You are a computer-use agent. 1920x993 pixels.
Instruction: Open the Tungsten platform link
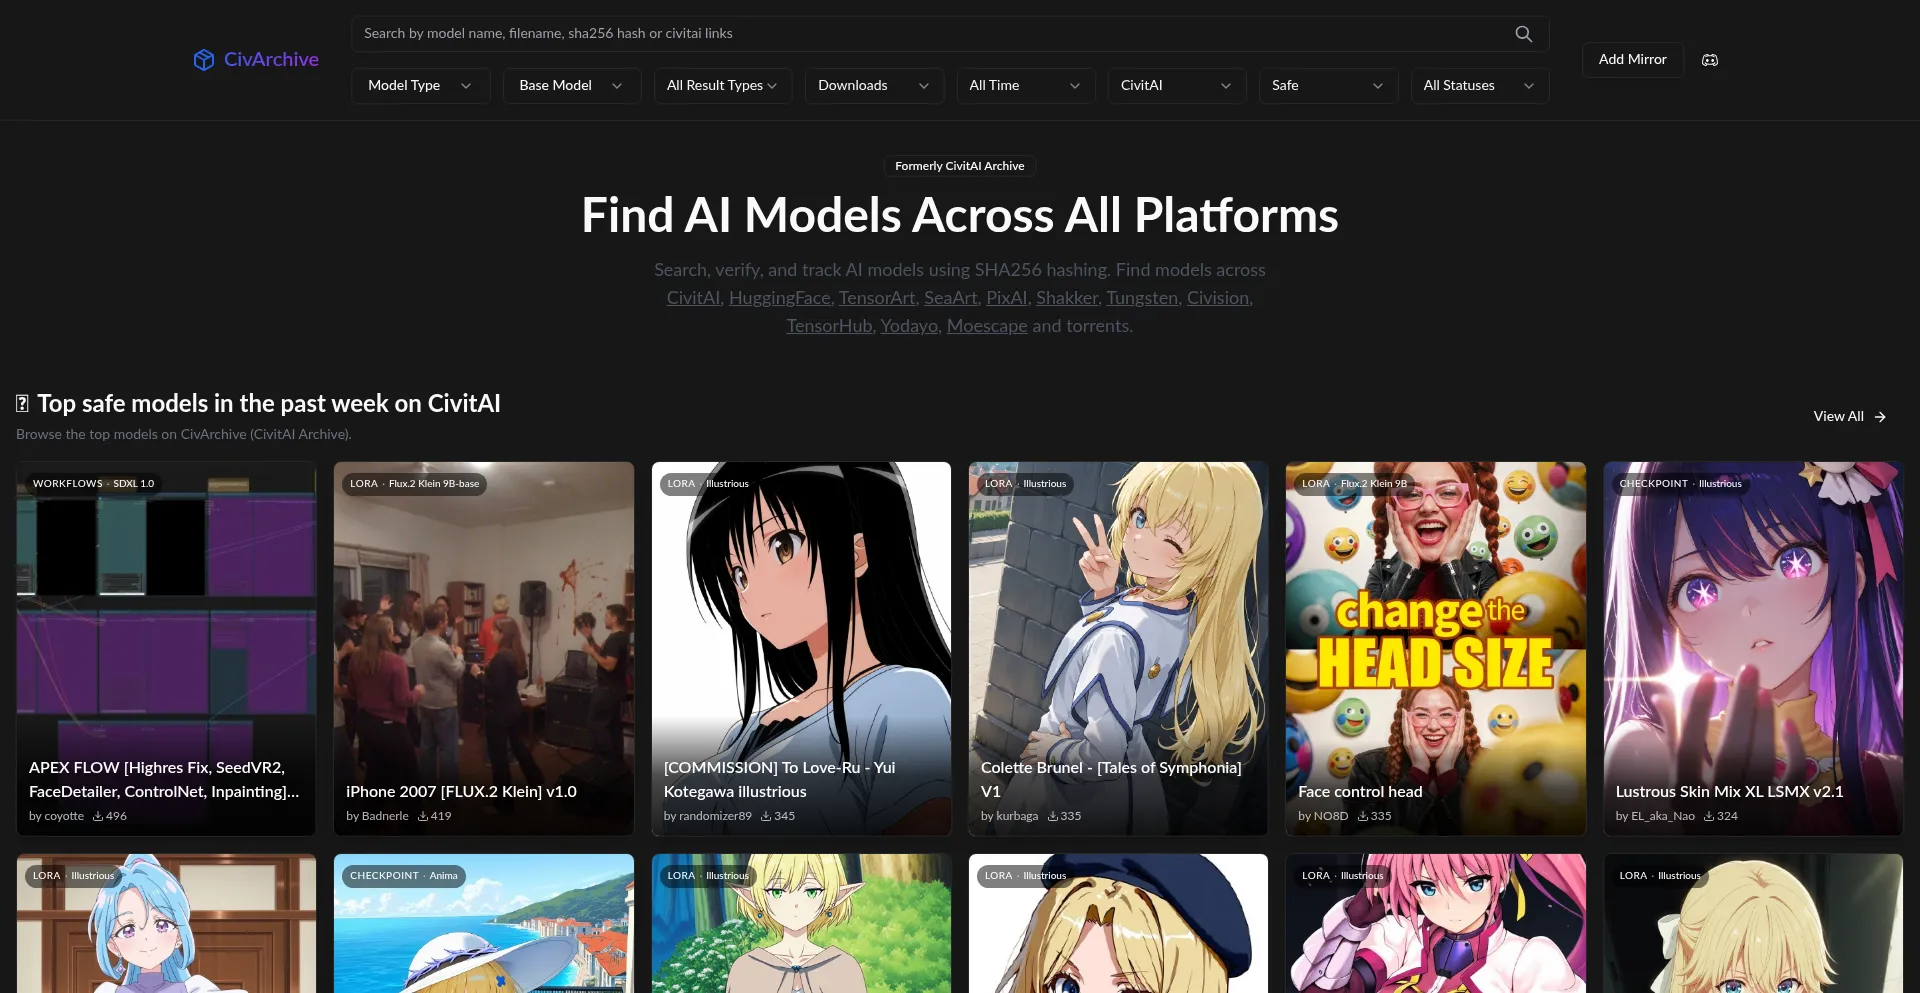1142,298
